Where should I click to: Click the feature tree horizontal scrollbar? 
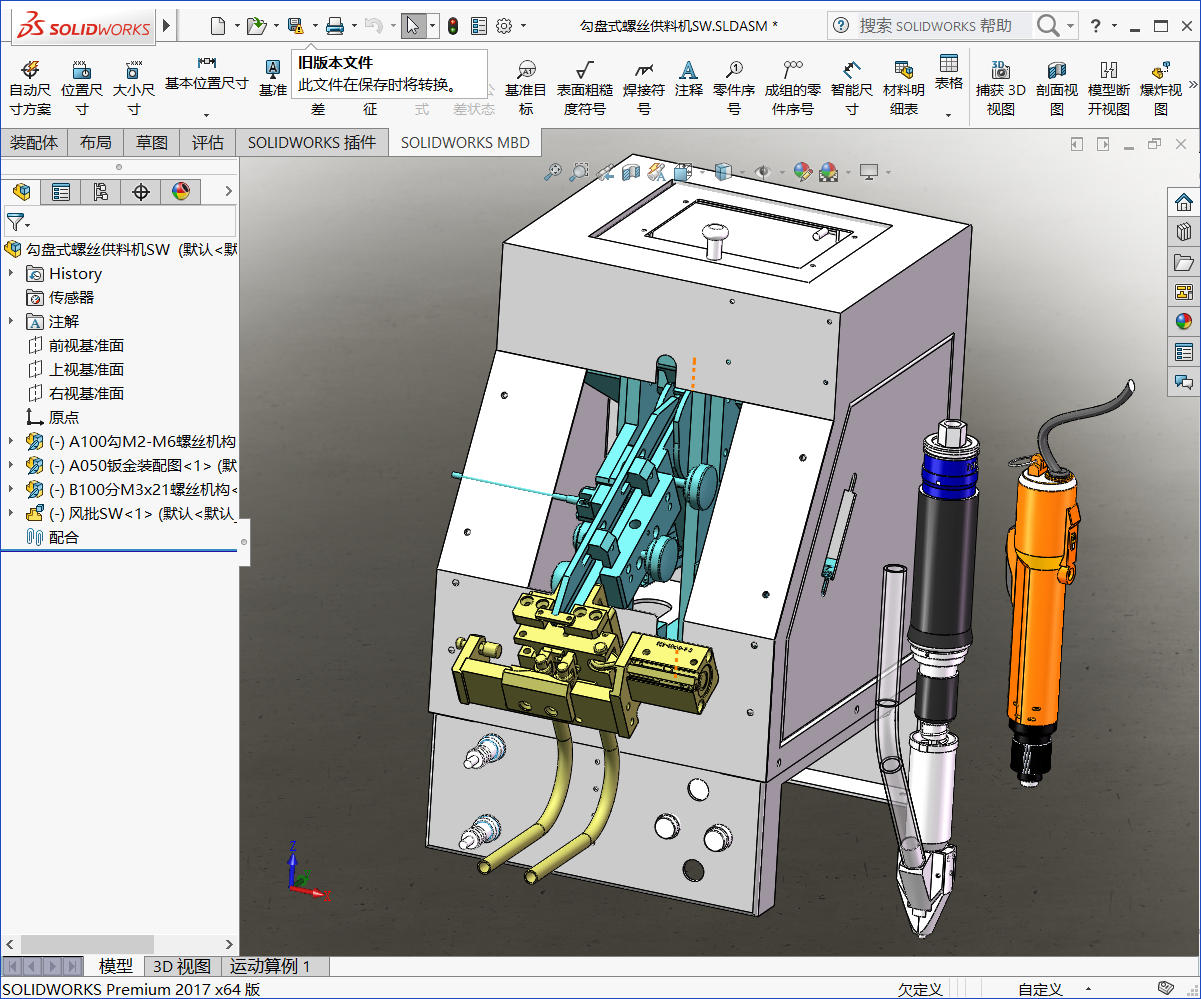point(87,944)
